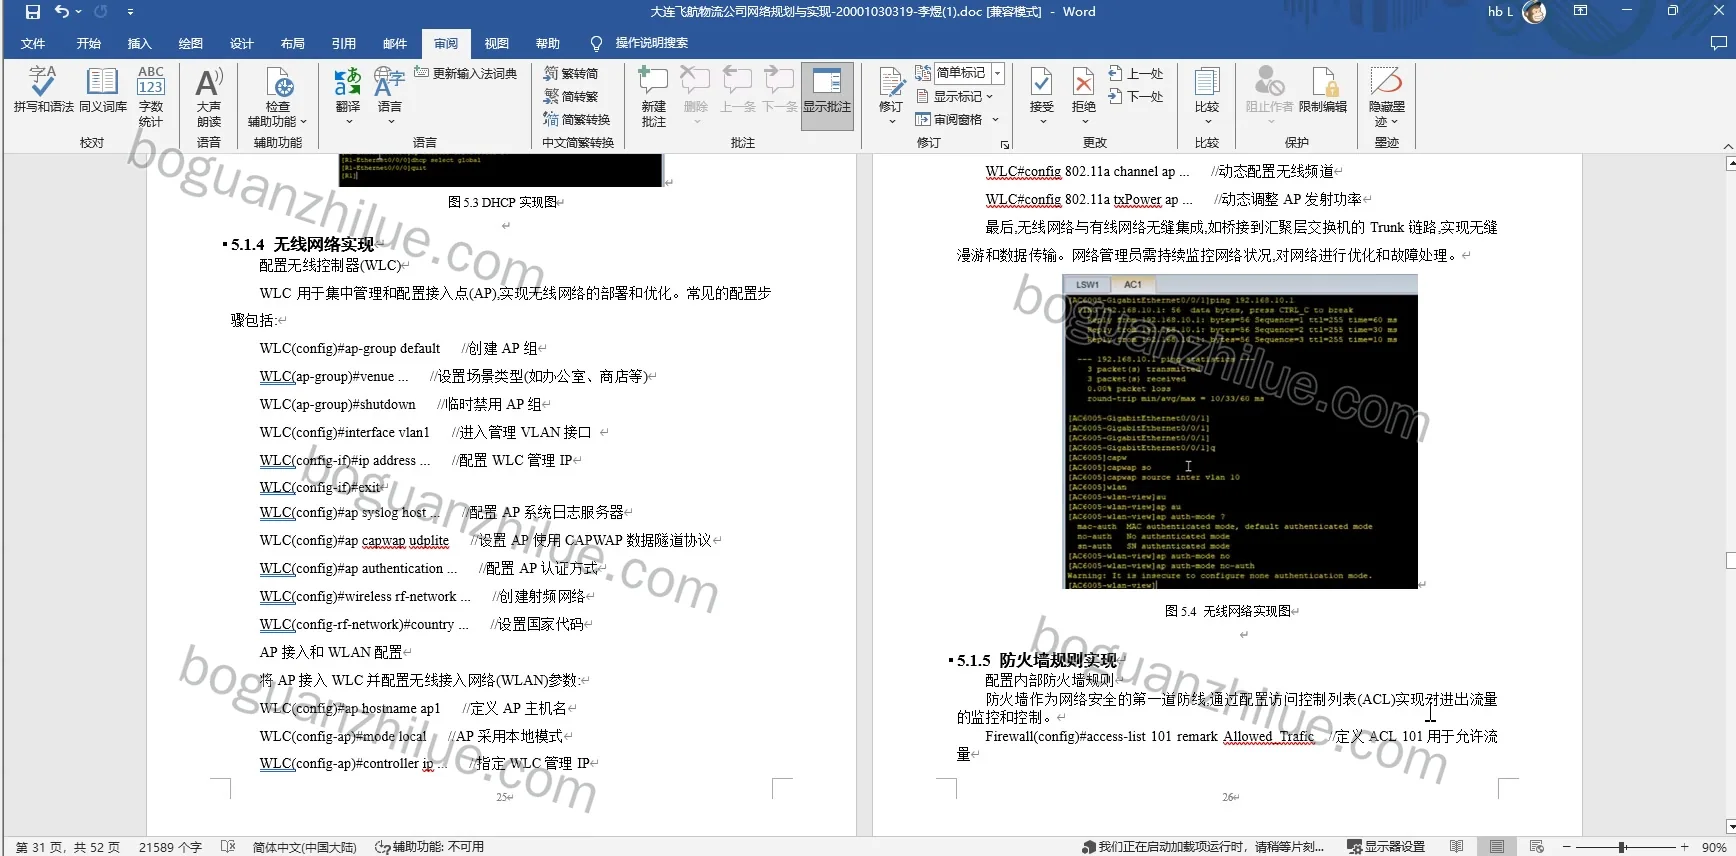This screenshot has width=1736, height=856.
Task: Convert text with 简转繁
Action: (x=571, y=96)
